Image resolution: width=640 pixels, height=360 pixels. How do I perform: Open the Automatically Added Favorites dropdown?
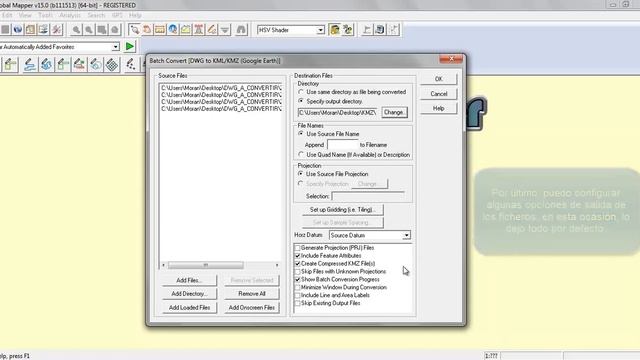click(116, 47)
